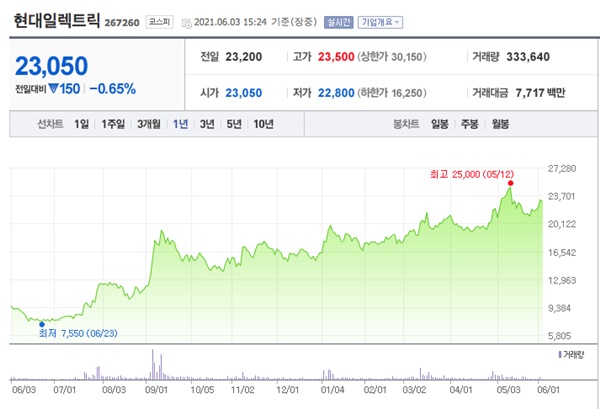
Task: Click the calendar icon before the timestamp
Action: pyautogui.click(x=186, y=23)
